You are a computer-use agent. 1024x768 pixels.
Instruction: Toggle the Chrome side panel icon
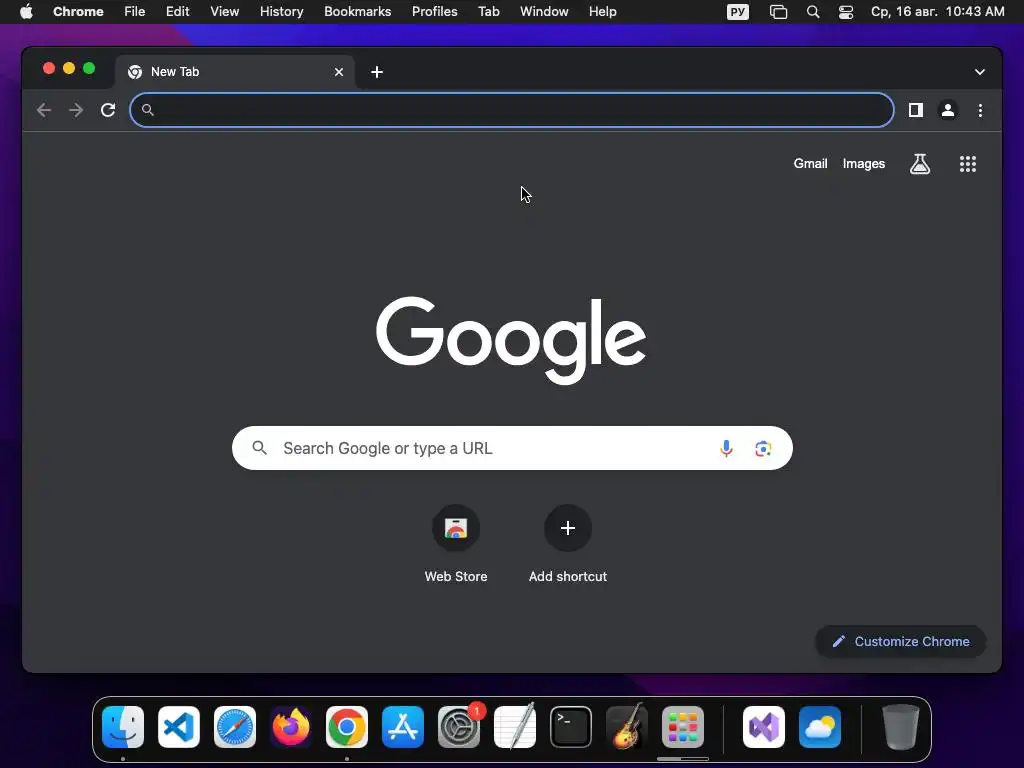(916, 110)
